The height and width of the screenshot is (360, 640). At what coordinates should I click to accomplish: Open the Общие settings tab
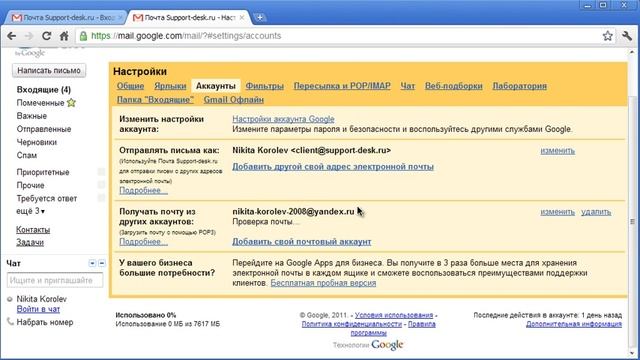(x=130, y=86)
